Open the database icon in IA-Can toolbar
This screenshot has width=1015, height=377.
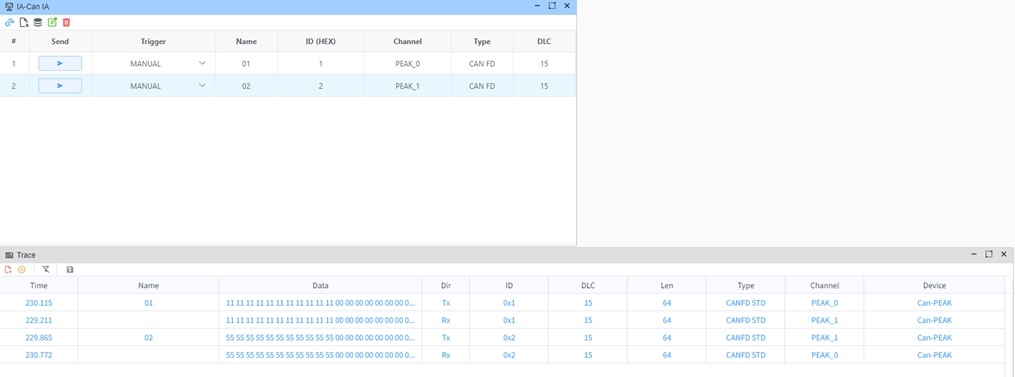[x=38, y=22]
